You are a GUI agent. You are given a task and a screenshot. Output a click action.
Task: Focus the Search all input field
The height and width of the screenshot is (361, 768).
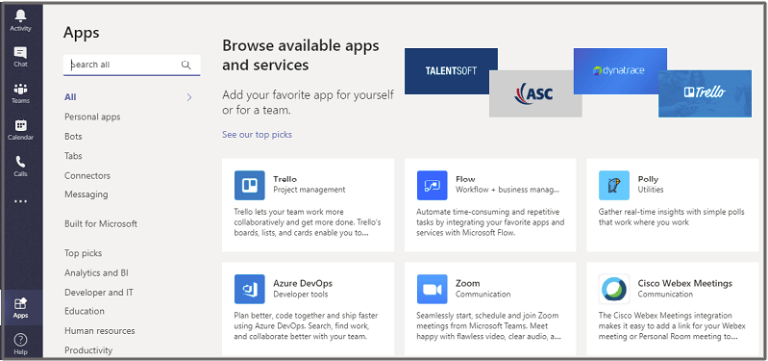coord(132,65)
